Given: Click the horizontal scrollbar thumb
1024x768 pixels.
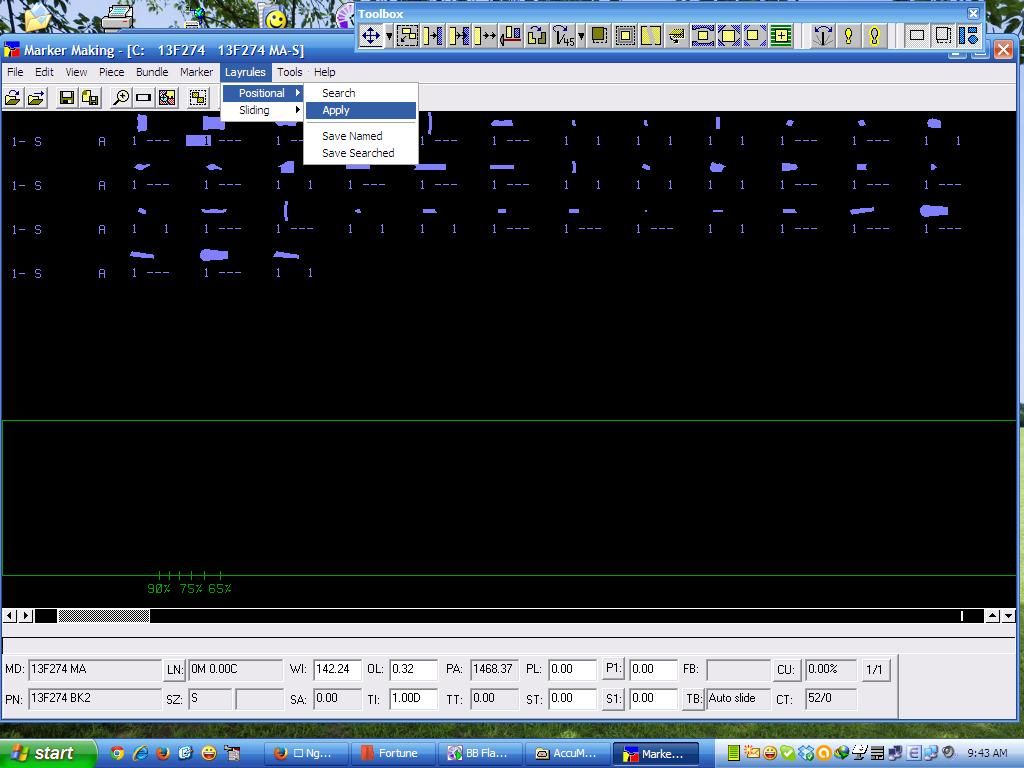Looking at the screenshot, I should coord(104,615).
